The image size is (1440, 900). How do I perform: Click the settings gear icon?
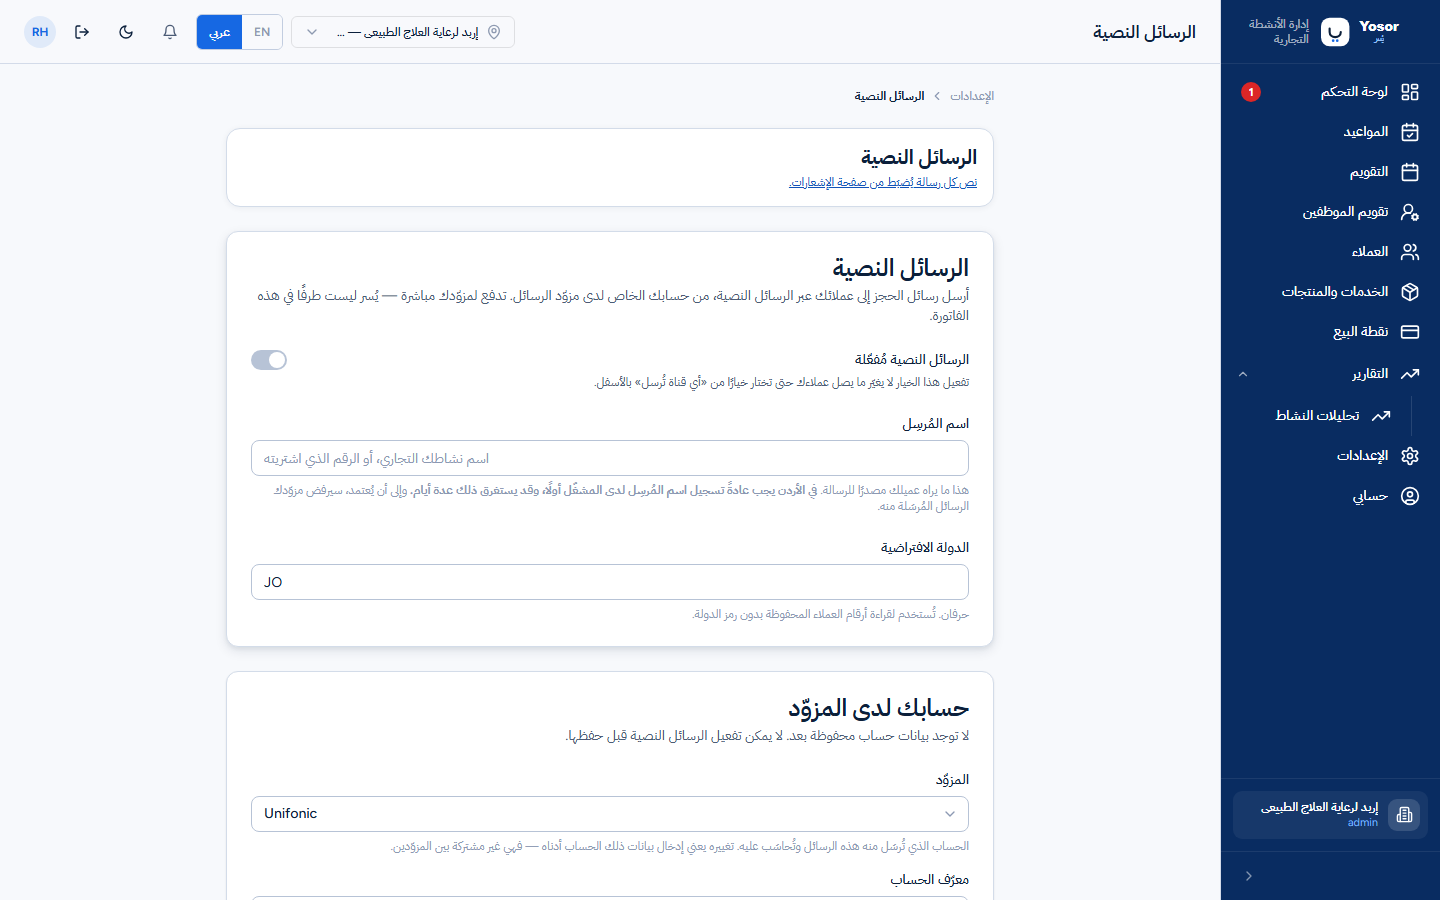coord(1410,456)
